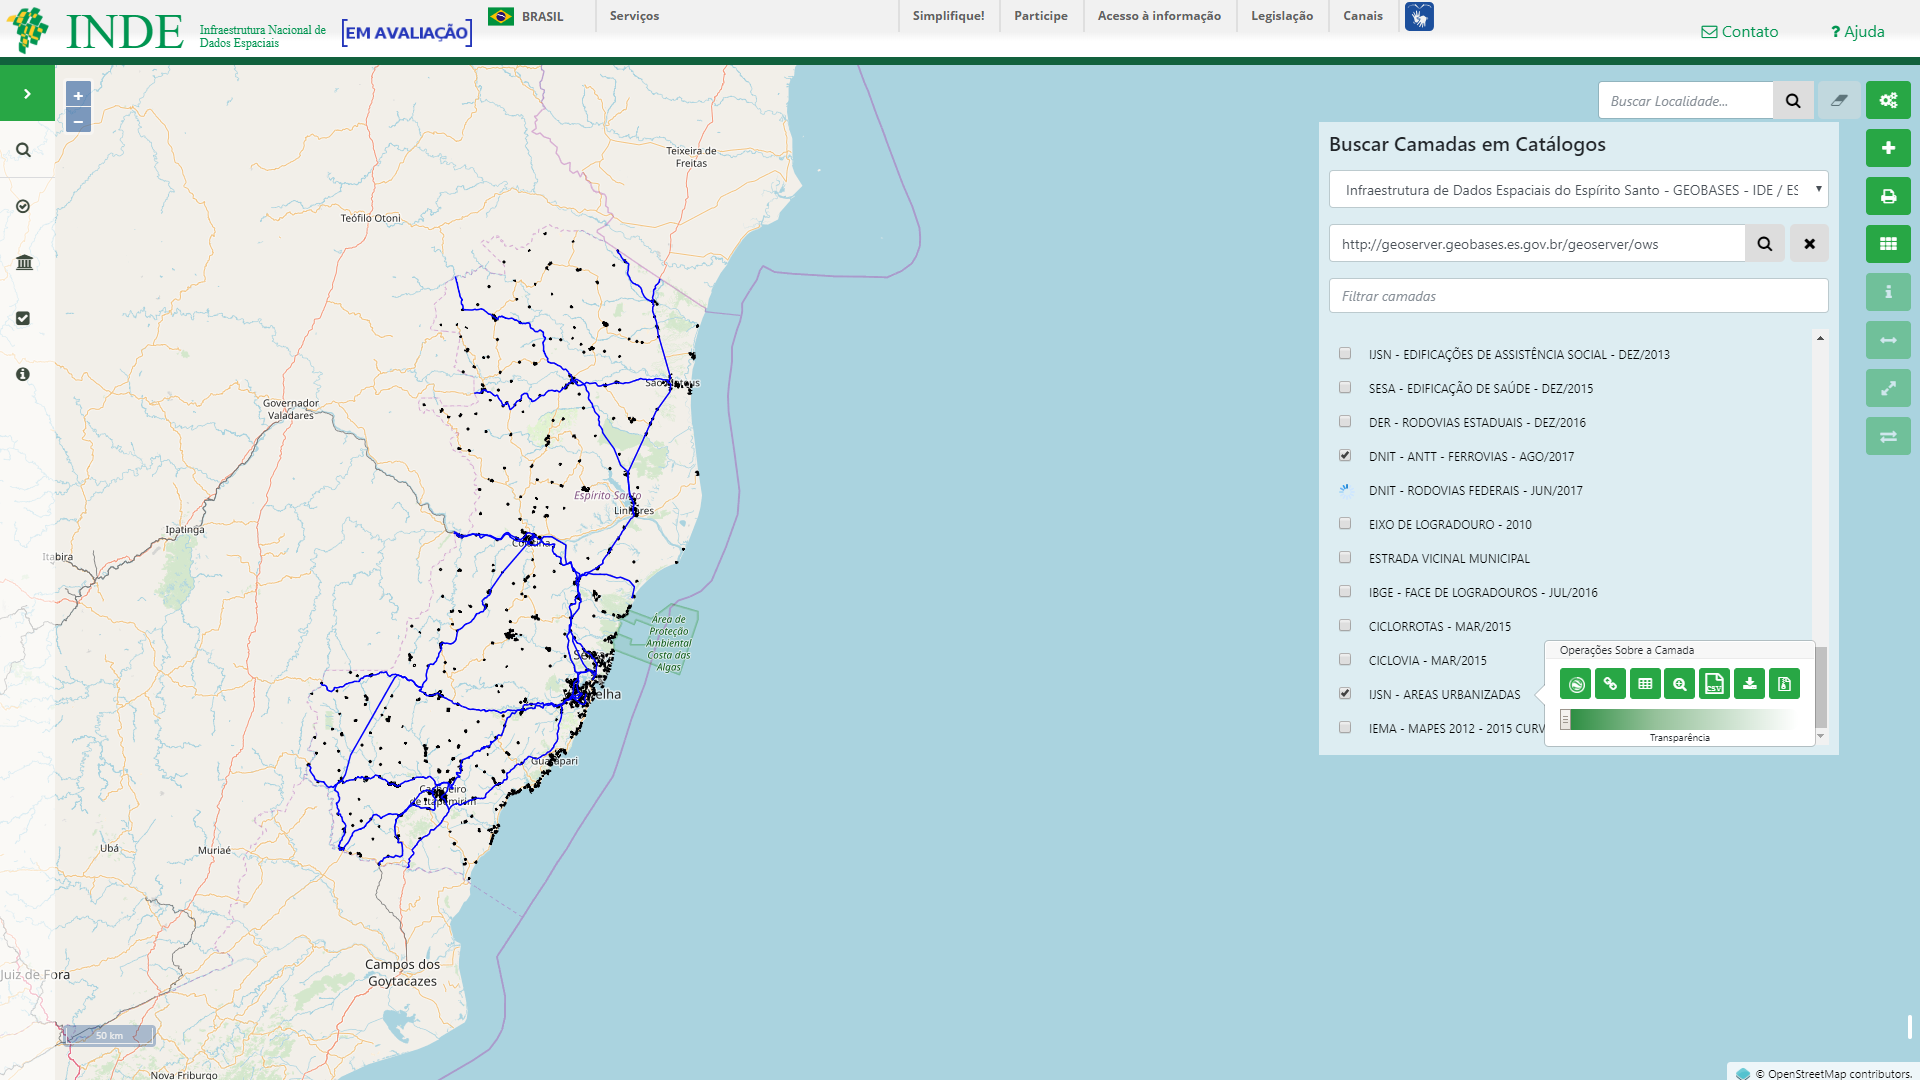Screen dimensions: 1920x1080
Task: Clear the catalog URL with X button
Action: point(1809,244)
